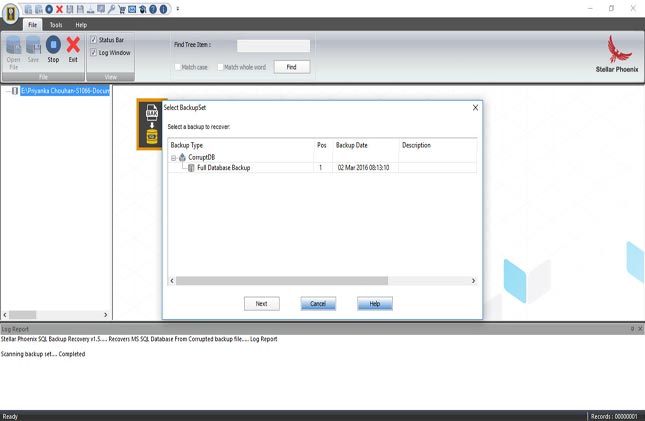Click the envelope email icon in quick access toolbar

tap(132, 9)
